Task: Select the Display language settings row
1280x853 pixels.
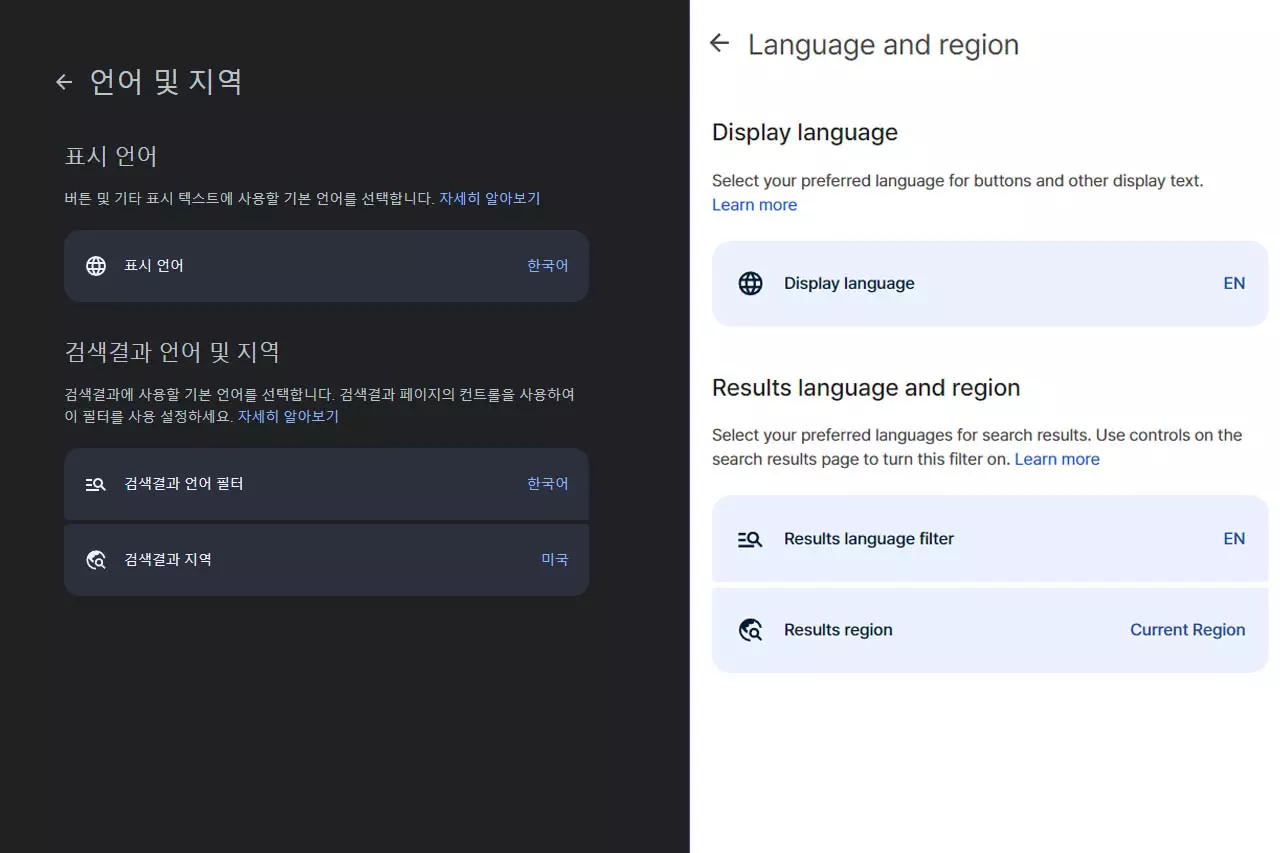Action: [x=990, y=283]
